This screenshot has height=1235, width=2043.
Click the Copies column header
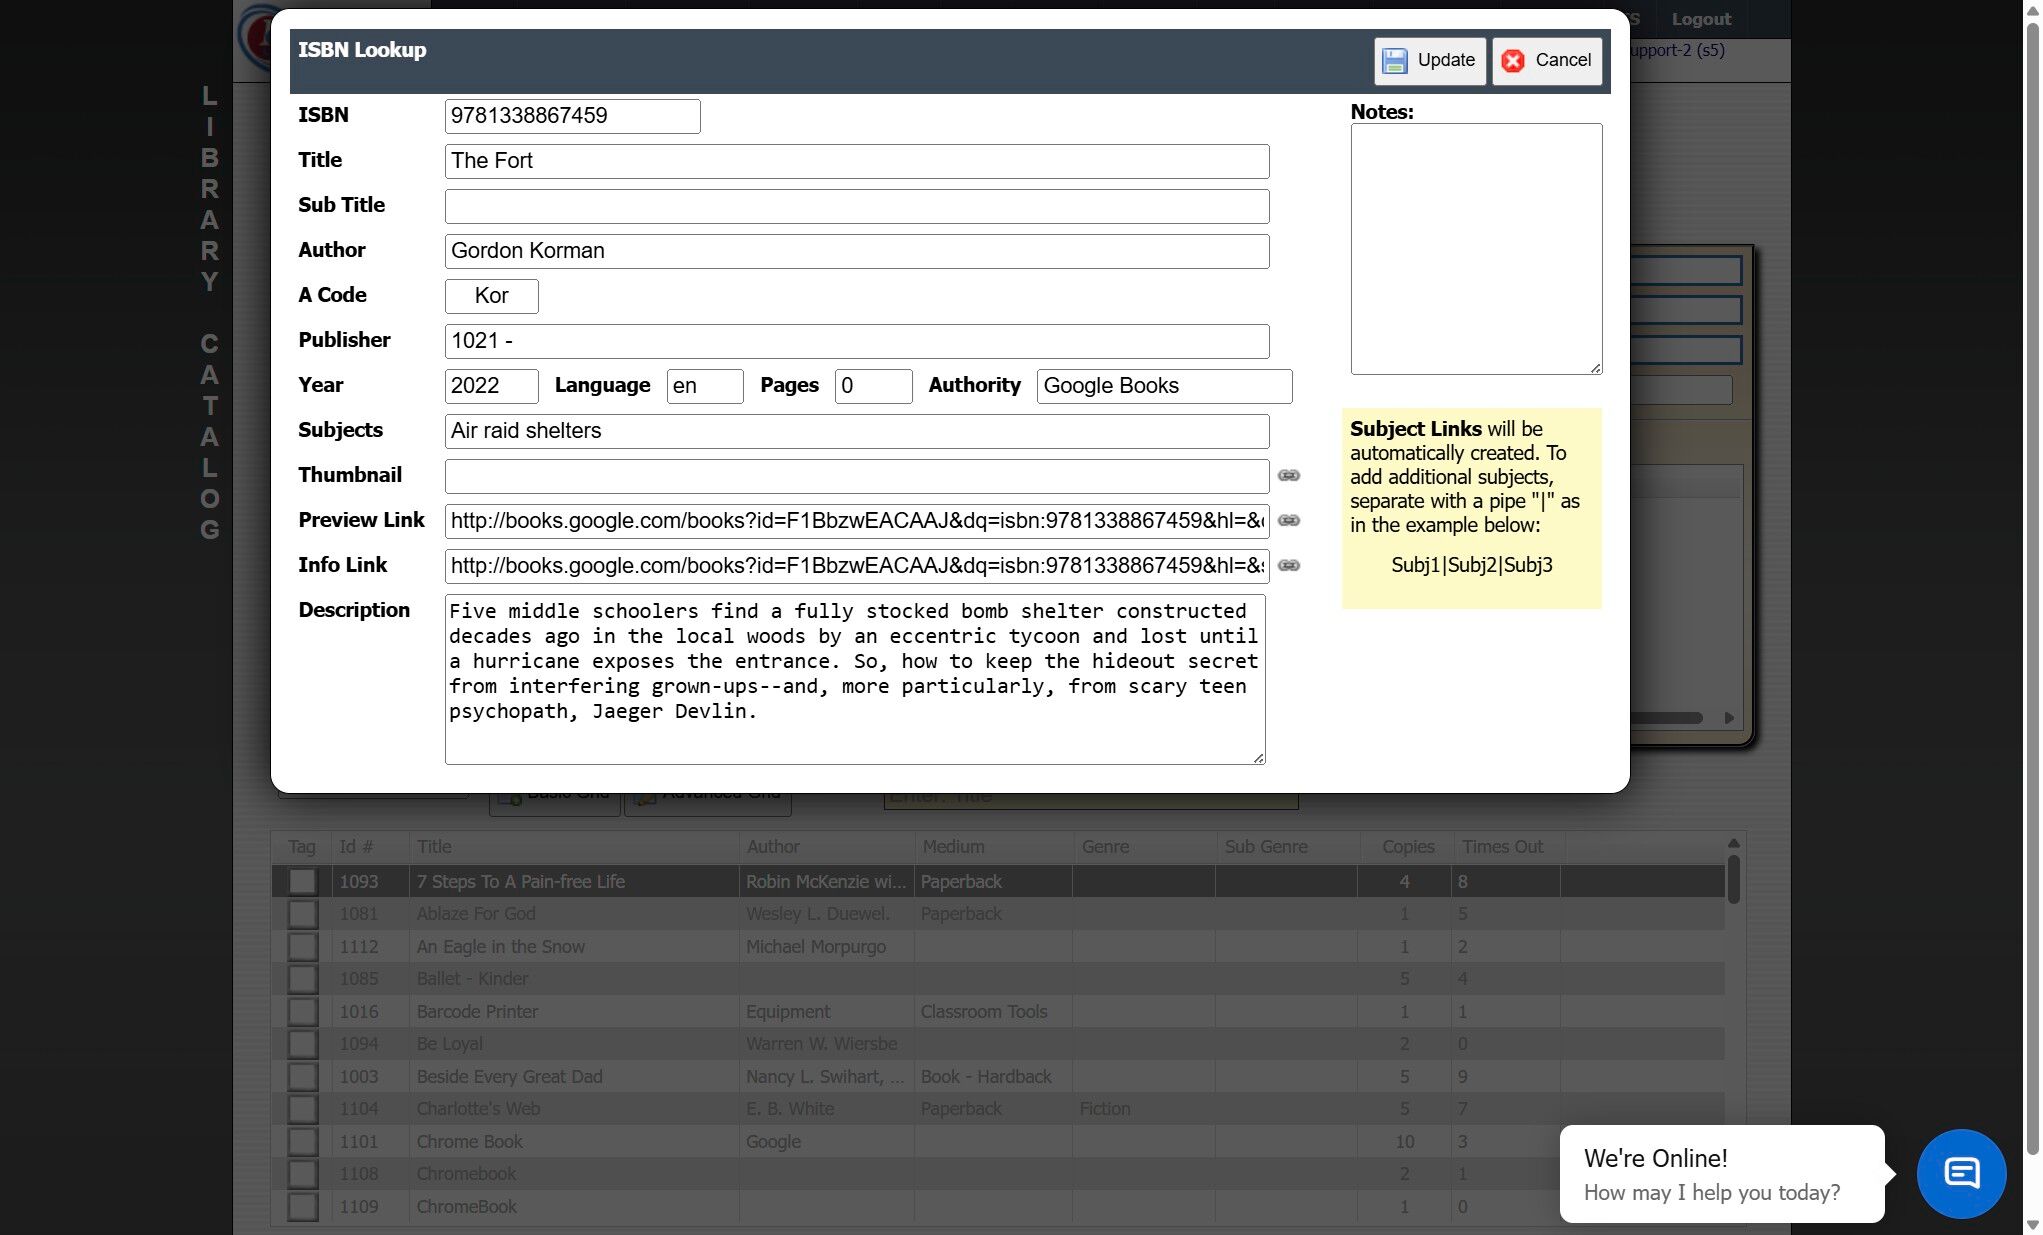pos(1407,847)
